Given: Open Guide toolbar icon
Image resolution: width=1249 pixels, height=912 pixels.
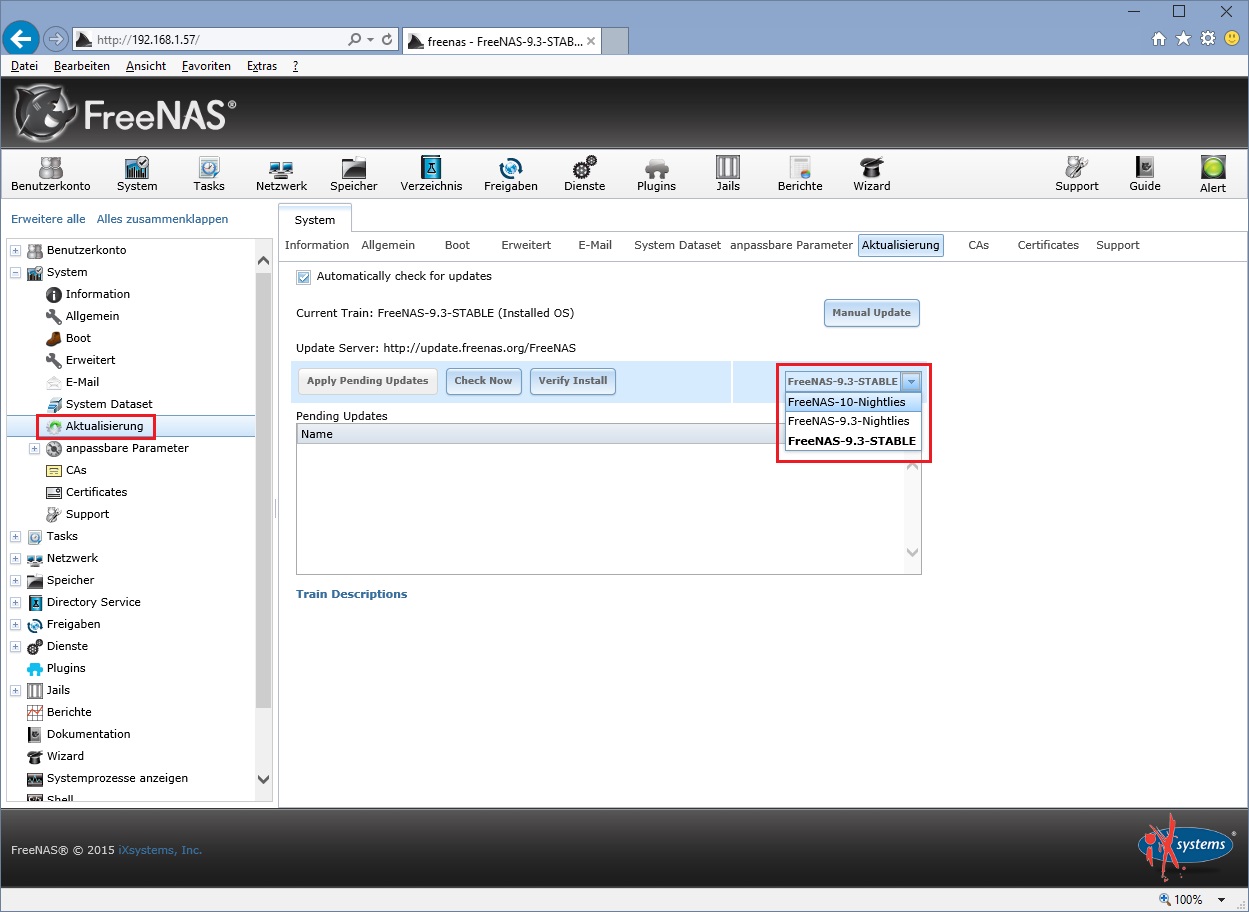Looking at the screenshot, I should 1145,173.
